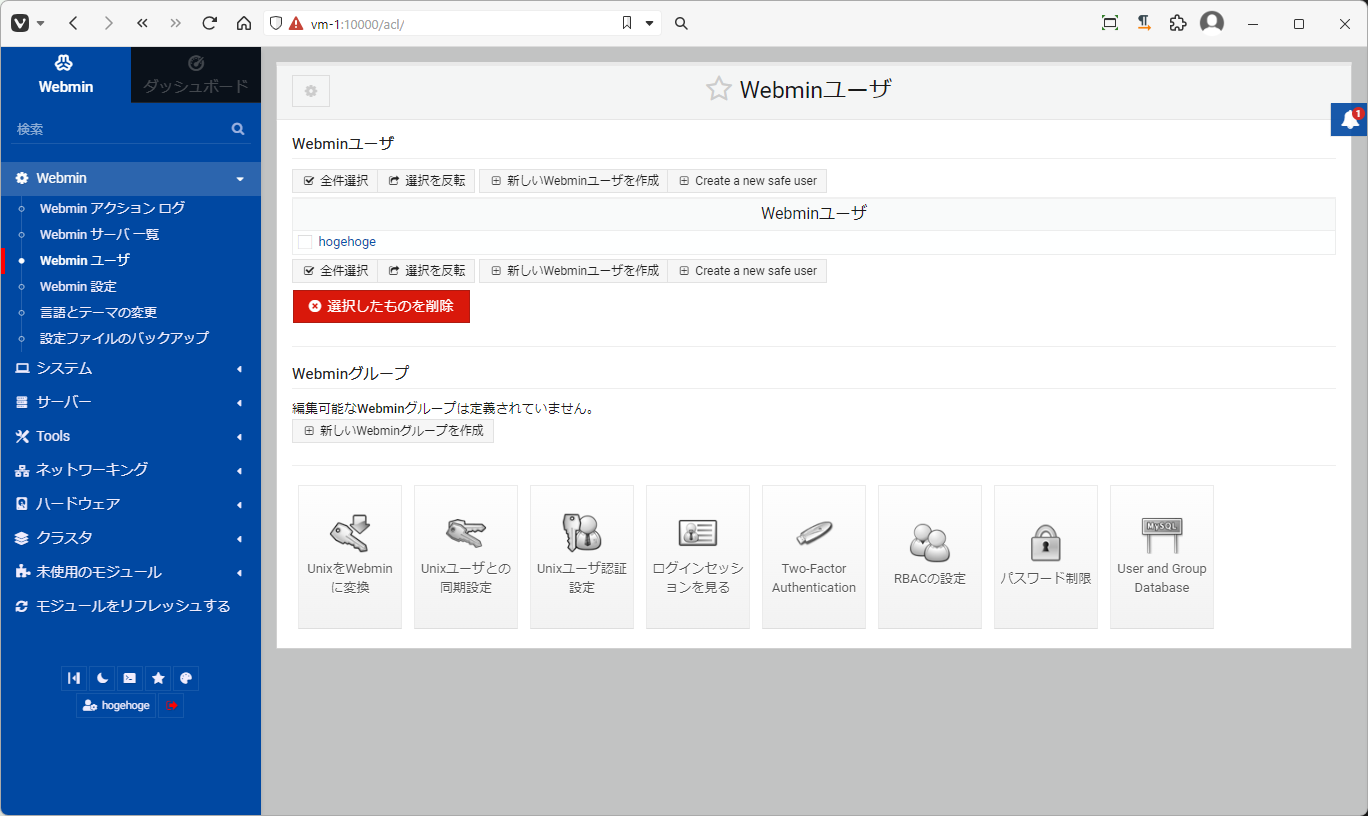Open the notifications bell
This screenshot has width=1368, height=816.
click(x=1350, y=120)
